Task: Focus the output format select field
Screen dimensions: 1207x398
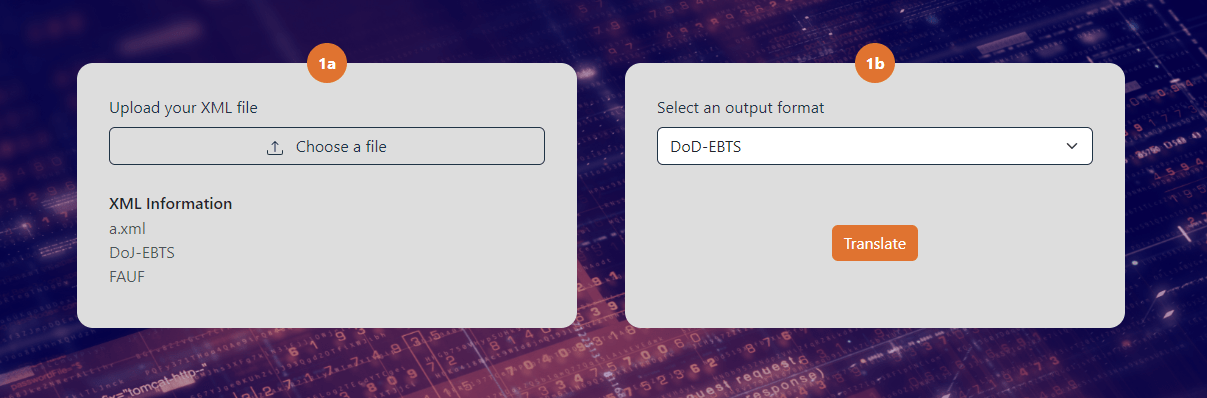Action: pos(875,146)
